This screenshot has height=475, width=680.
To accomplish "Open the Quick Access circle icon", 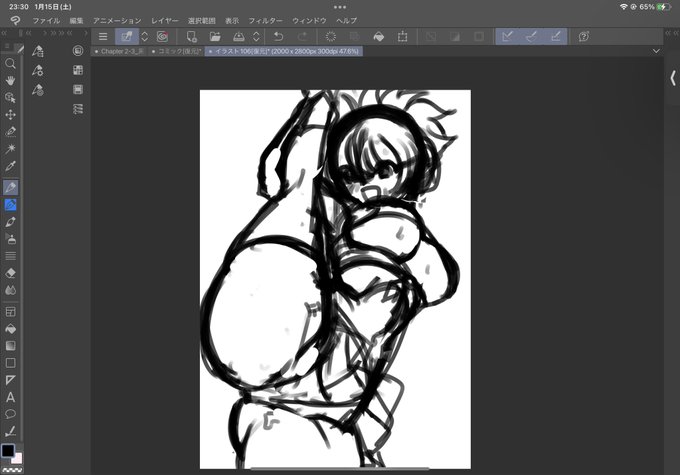I will pyautogui.click(x=78, y=51).
